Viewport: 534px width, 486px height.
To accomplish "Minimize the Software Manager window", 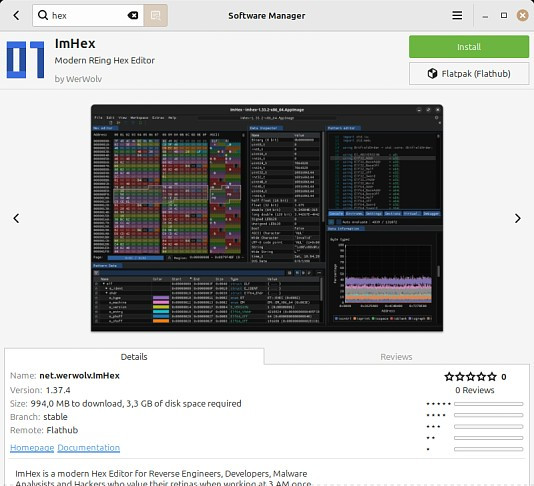I will click(x=485, y=16).
